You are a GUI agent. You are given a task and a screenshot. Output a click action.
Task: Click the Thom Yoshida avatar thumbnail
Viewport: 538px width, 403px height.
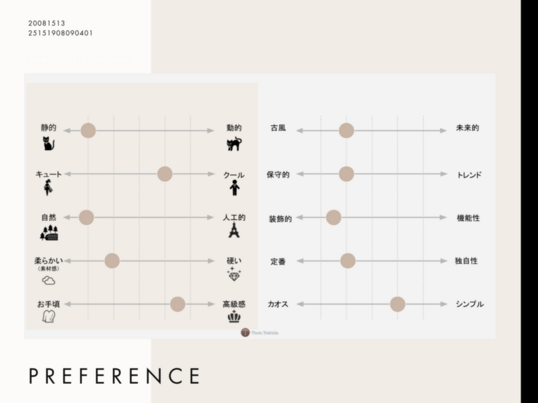click(x=245, y=332)
